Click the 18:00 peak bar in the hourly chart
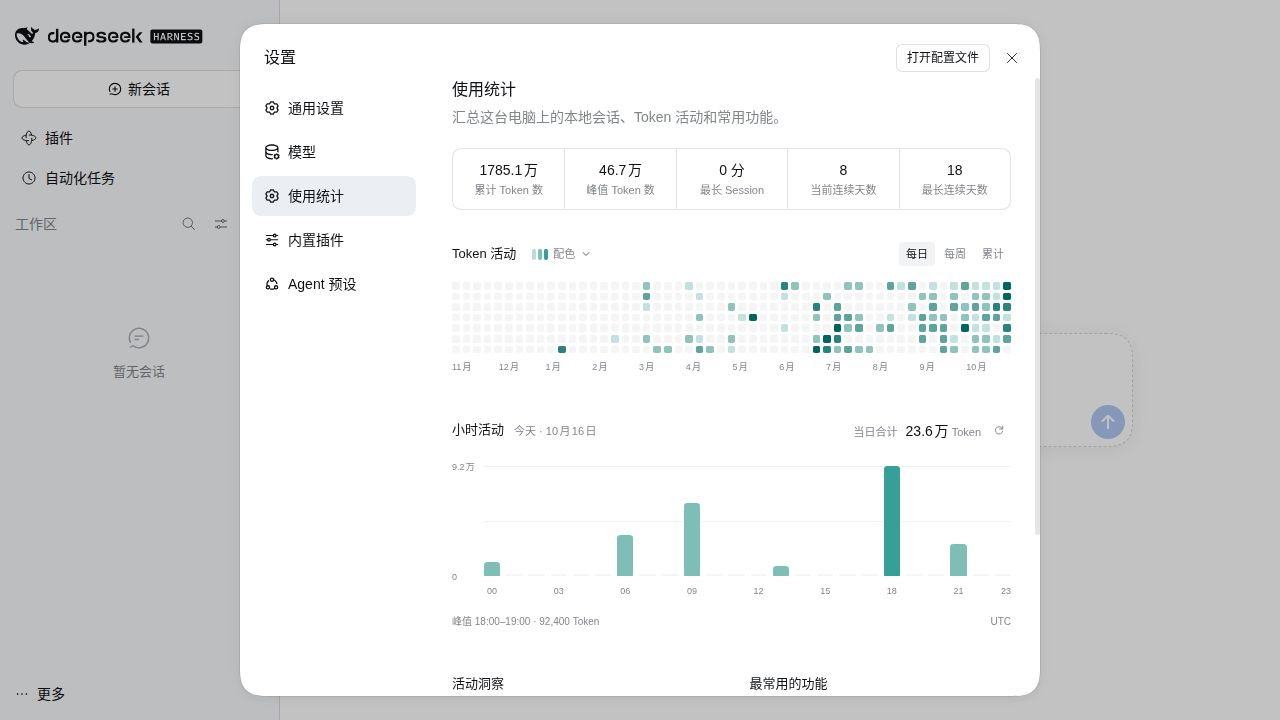 [892, 521]
